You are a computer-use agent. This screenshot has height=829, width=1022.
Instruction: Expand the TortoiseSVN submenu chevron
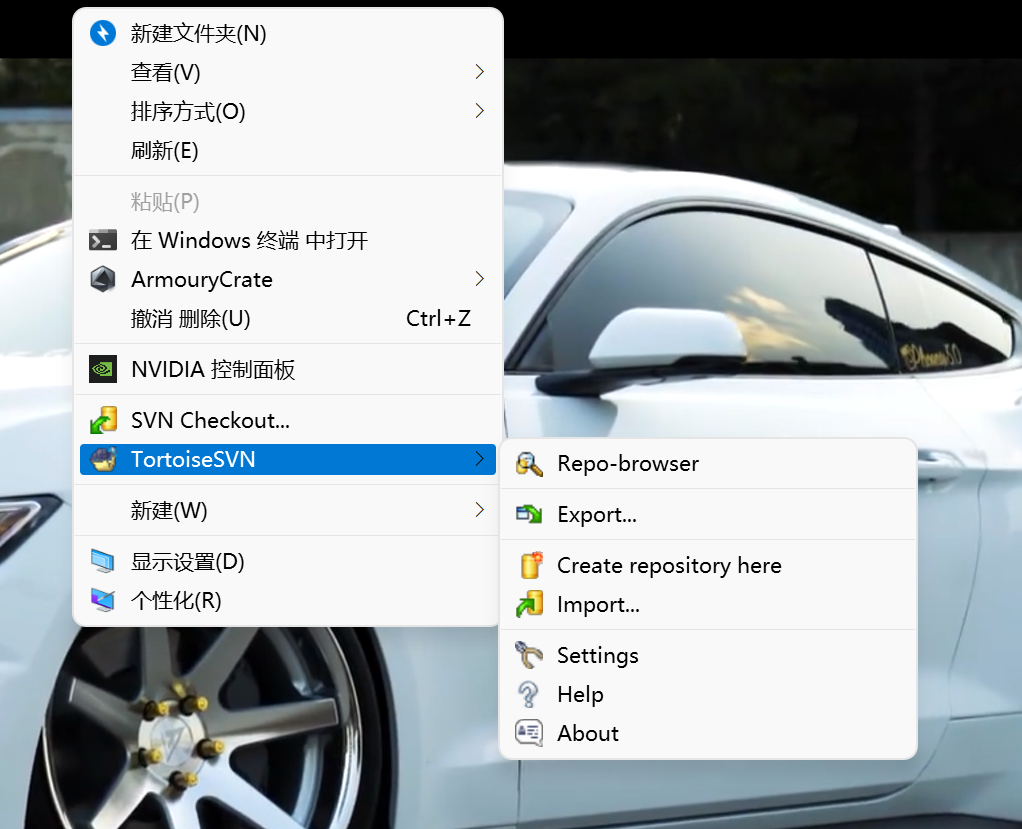click(x=480, y=459)
